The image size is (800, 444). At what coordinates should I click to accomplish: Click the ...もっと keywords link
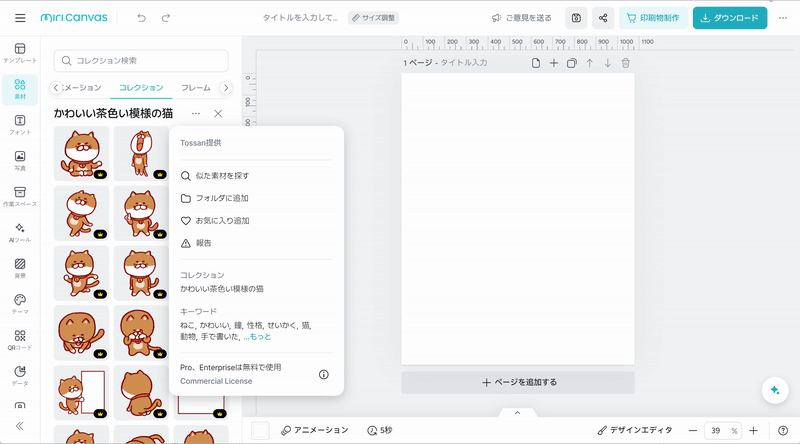click(x=257, y=337)
